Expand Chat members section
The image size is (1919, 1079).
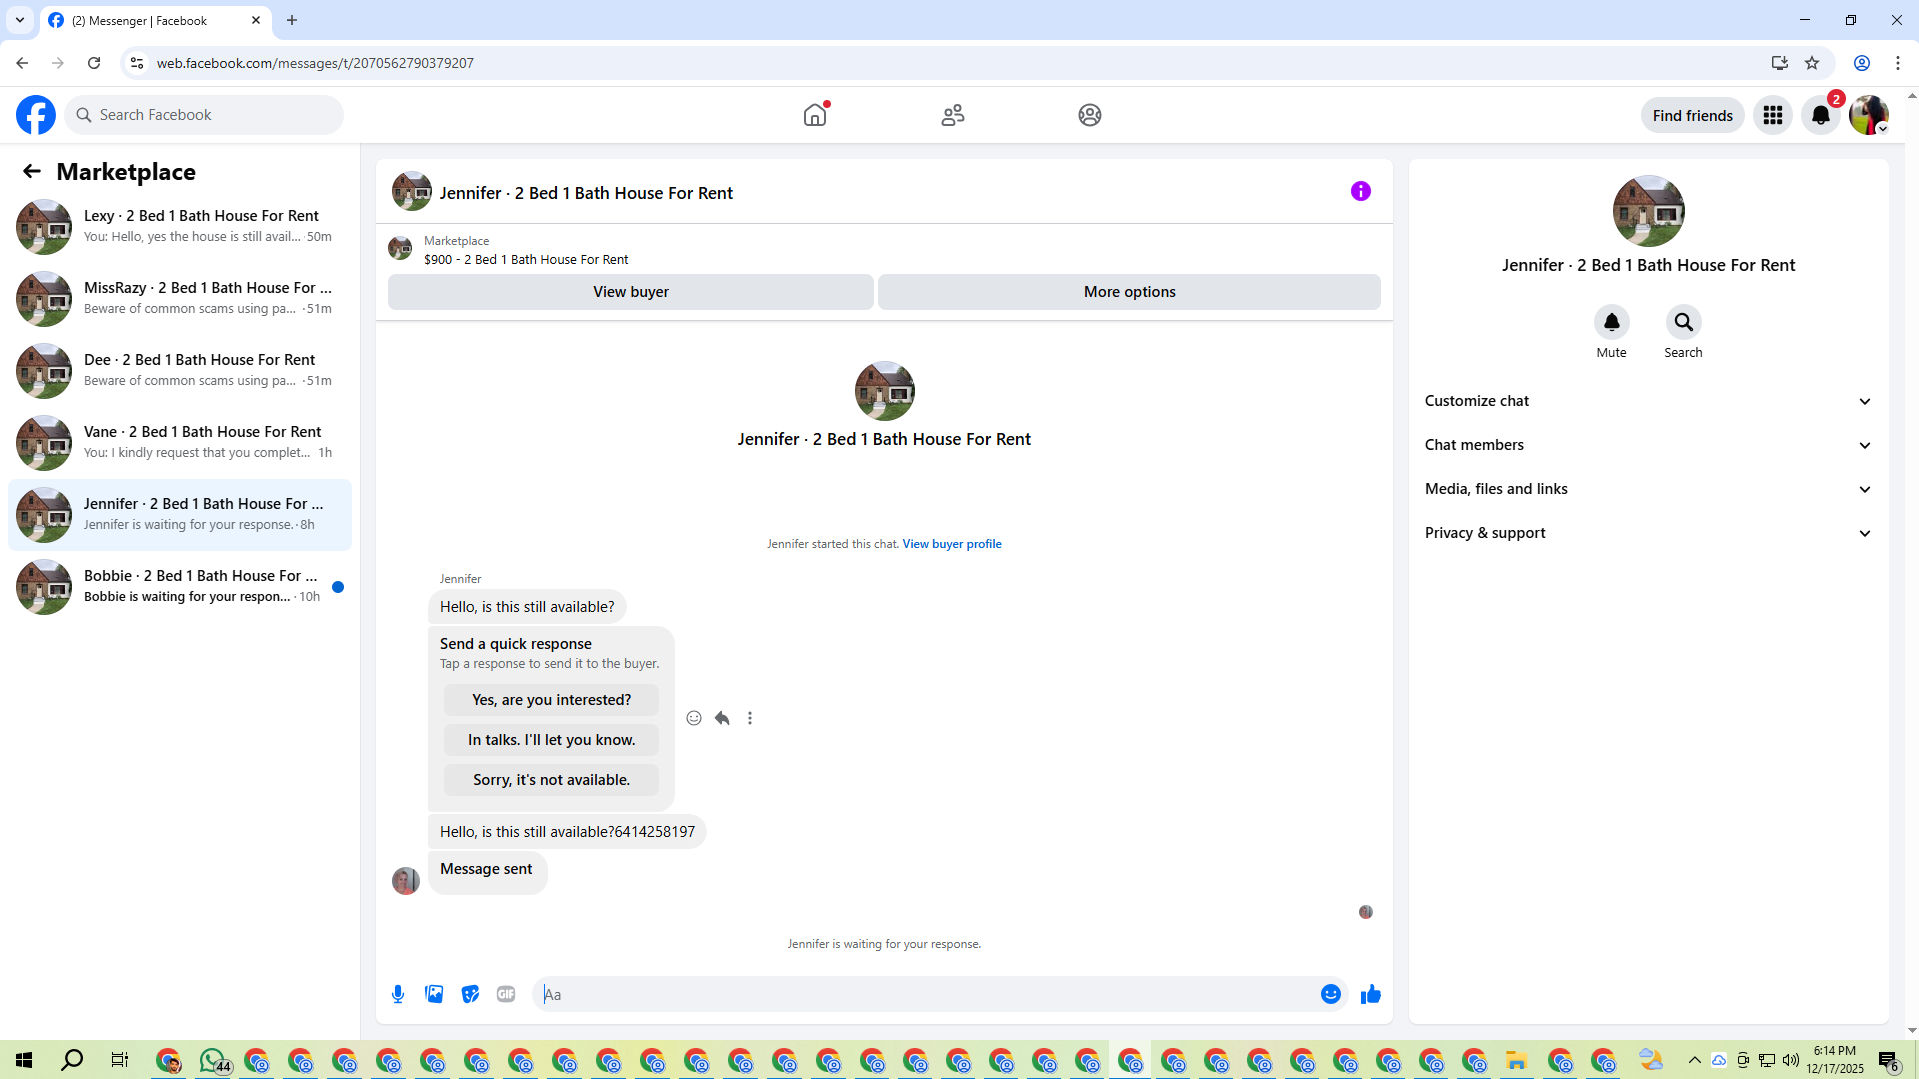[x=1647, y=445]
